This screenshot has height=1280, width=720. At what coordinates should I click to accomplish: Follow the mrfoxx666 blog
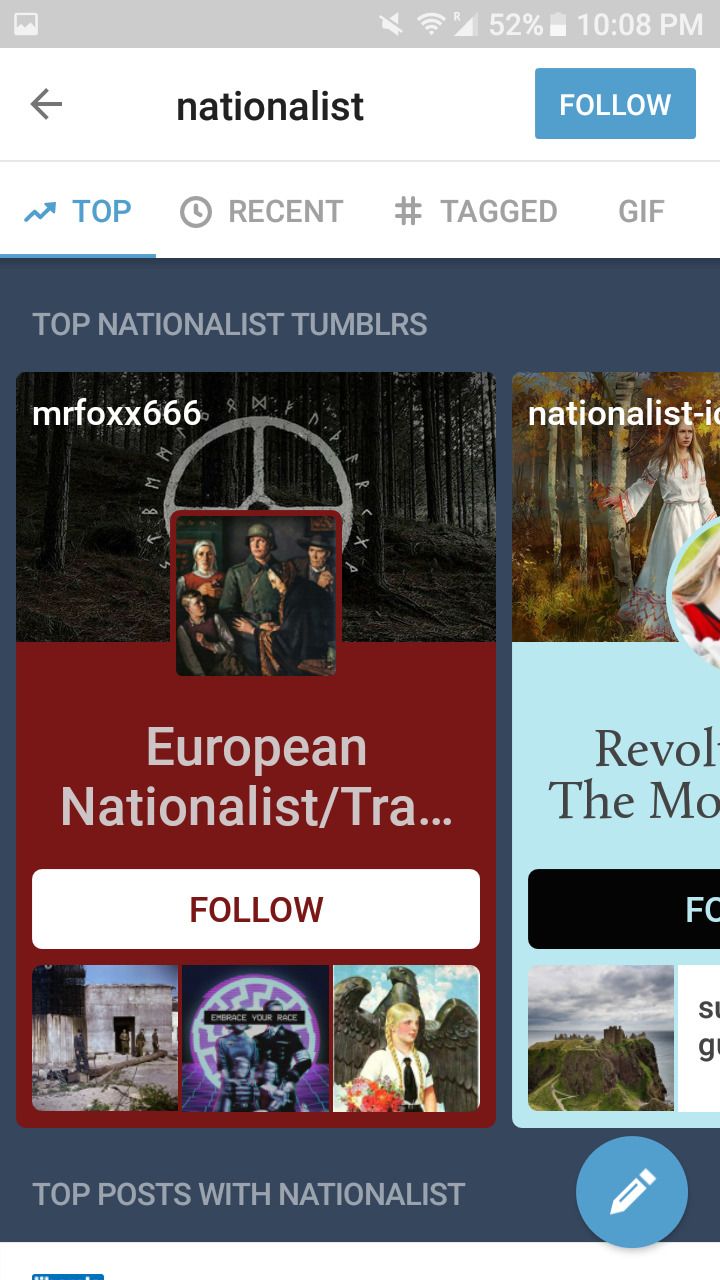point(256,909)
